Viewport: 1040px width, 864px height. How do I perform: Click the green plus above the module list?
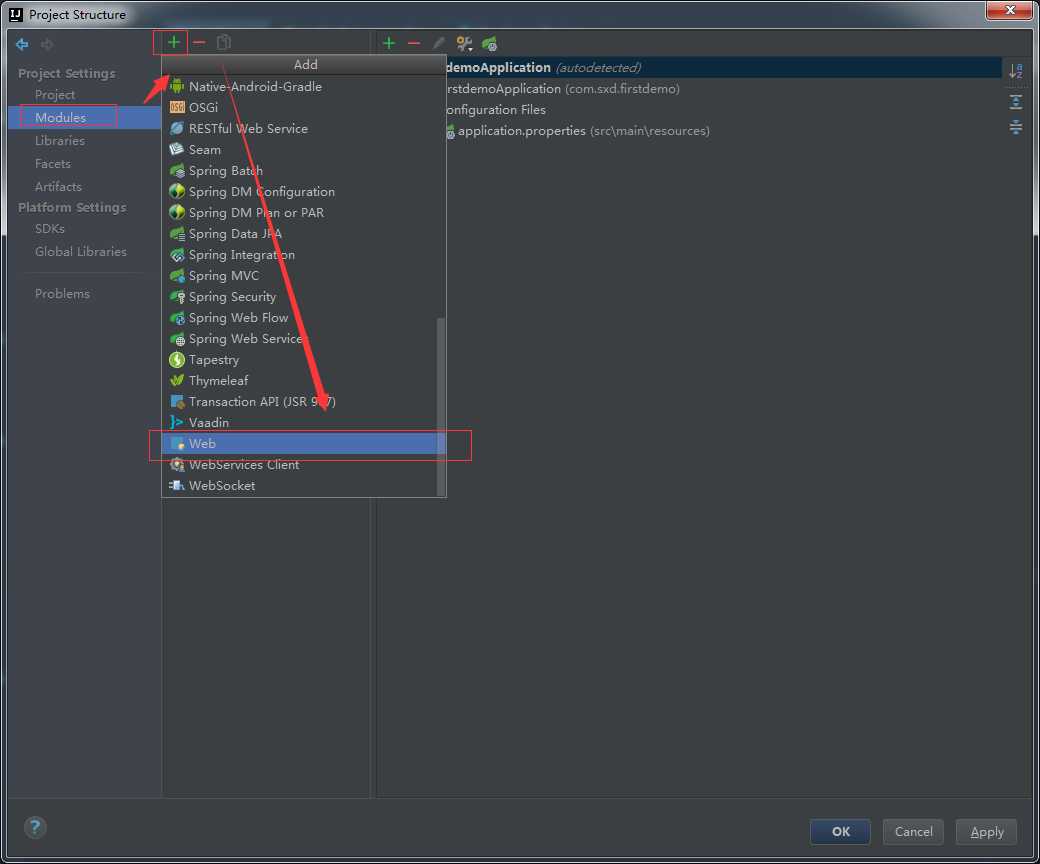tap(173, 42)
